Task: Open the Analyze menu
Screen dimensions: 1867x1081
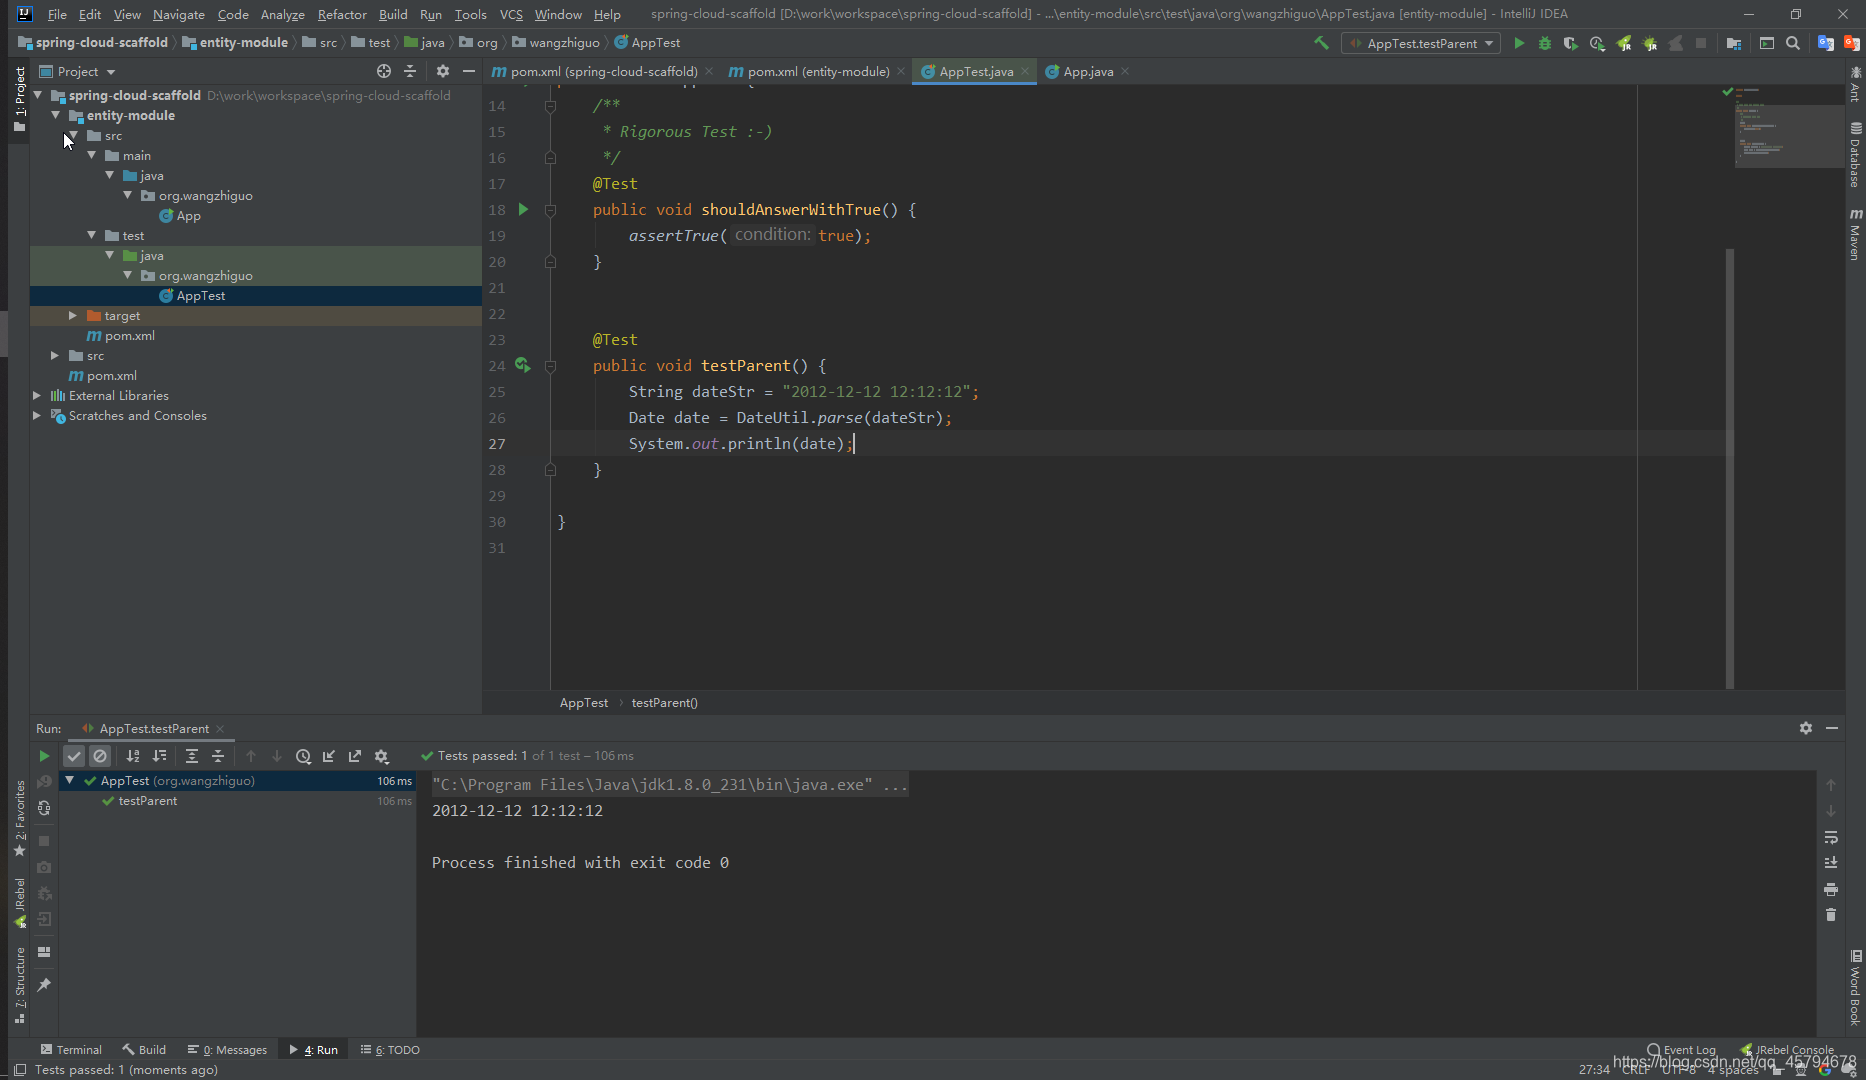Action: tap(282, 14)
